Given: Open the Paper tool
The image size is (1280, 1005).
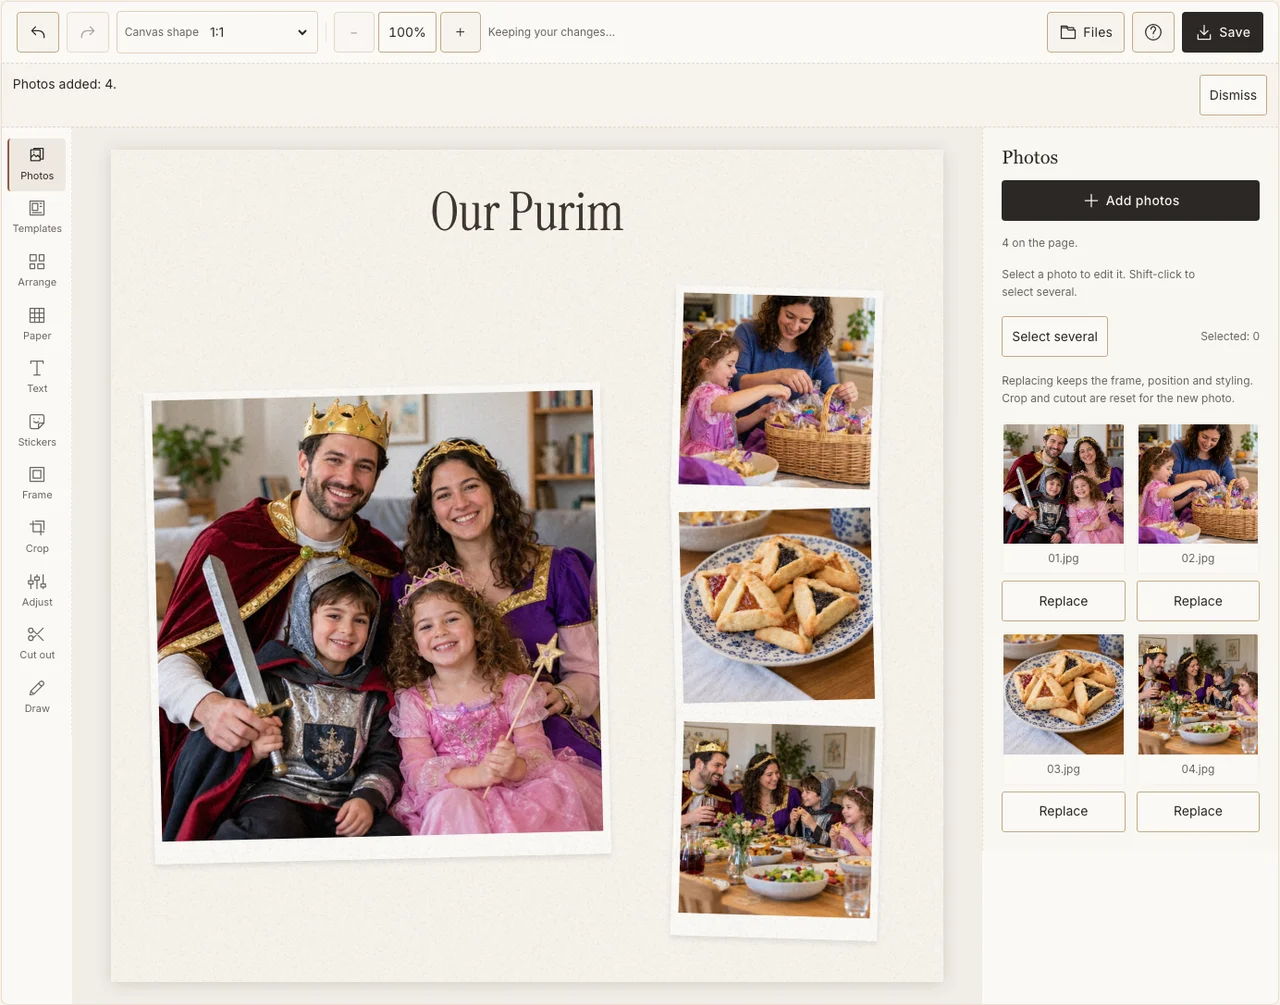Looking at the screenshot, I should (x=37, y=324).
